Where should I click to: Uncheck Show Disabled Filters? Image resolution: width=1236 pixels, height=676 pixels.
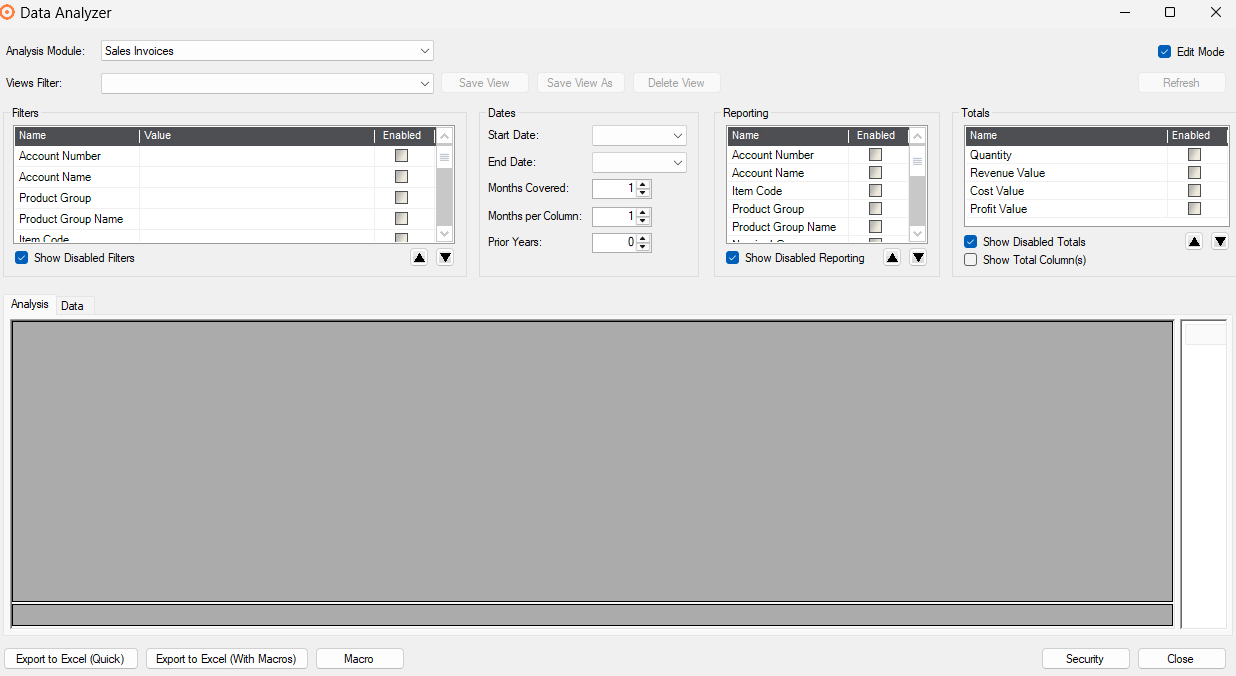coord(22,258)
